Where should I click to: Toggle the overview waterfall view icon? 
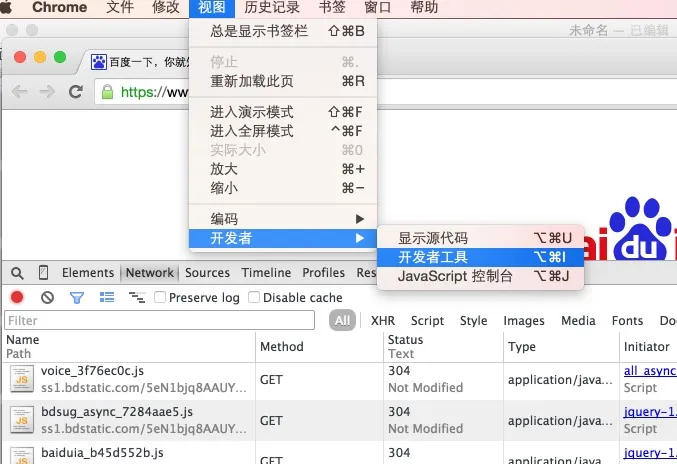(x=137, y=297)
